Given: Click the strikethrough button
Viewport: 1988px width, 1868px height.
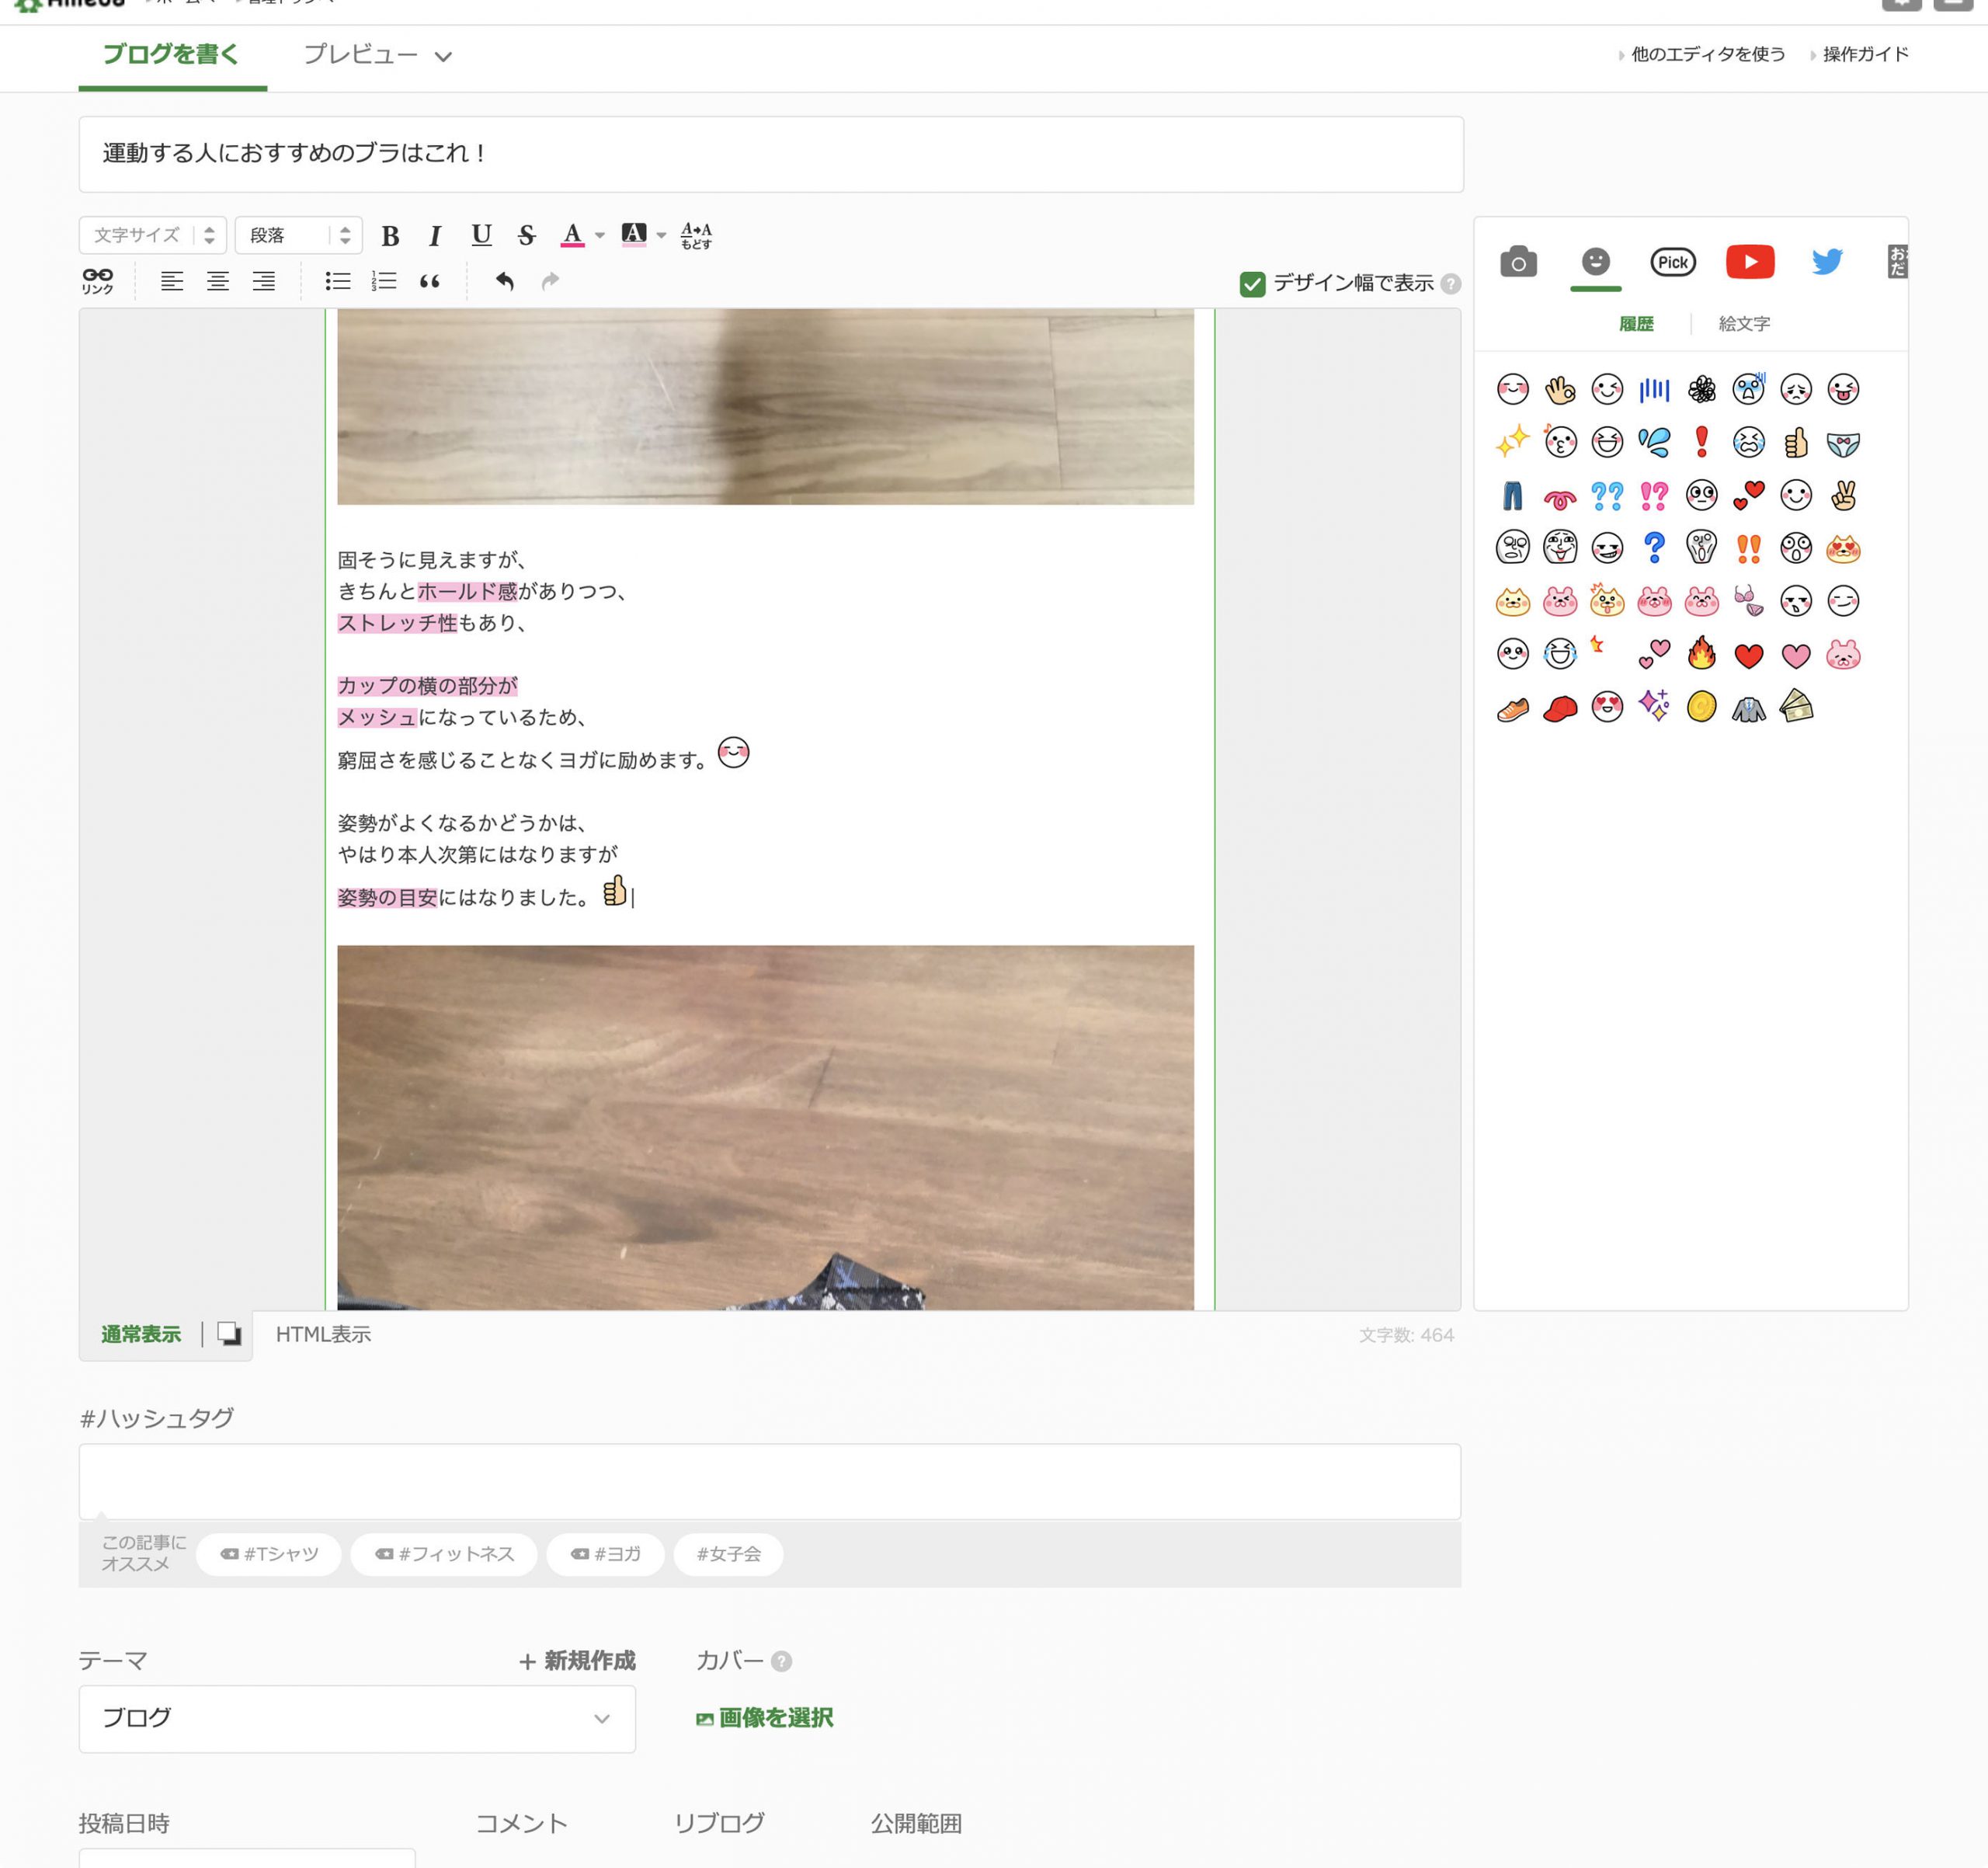Looking at the screenshot, I should [x=527, y=236].
